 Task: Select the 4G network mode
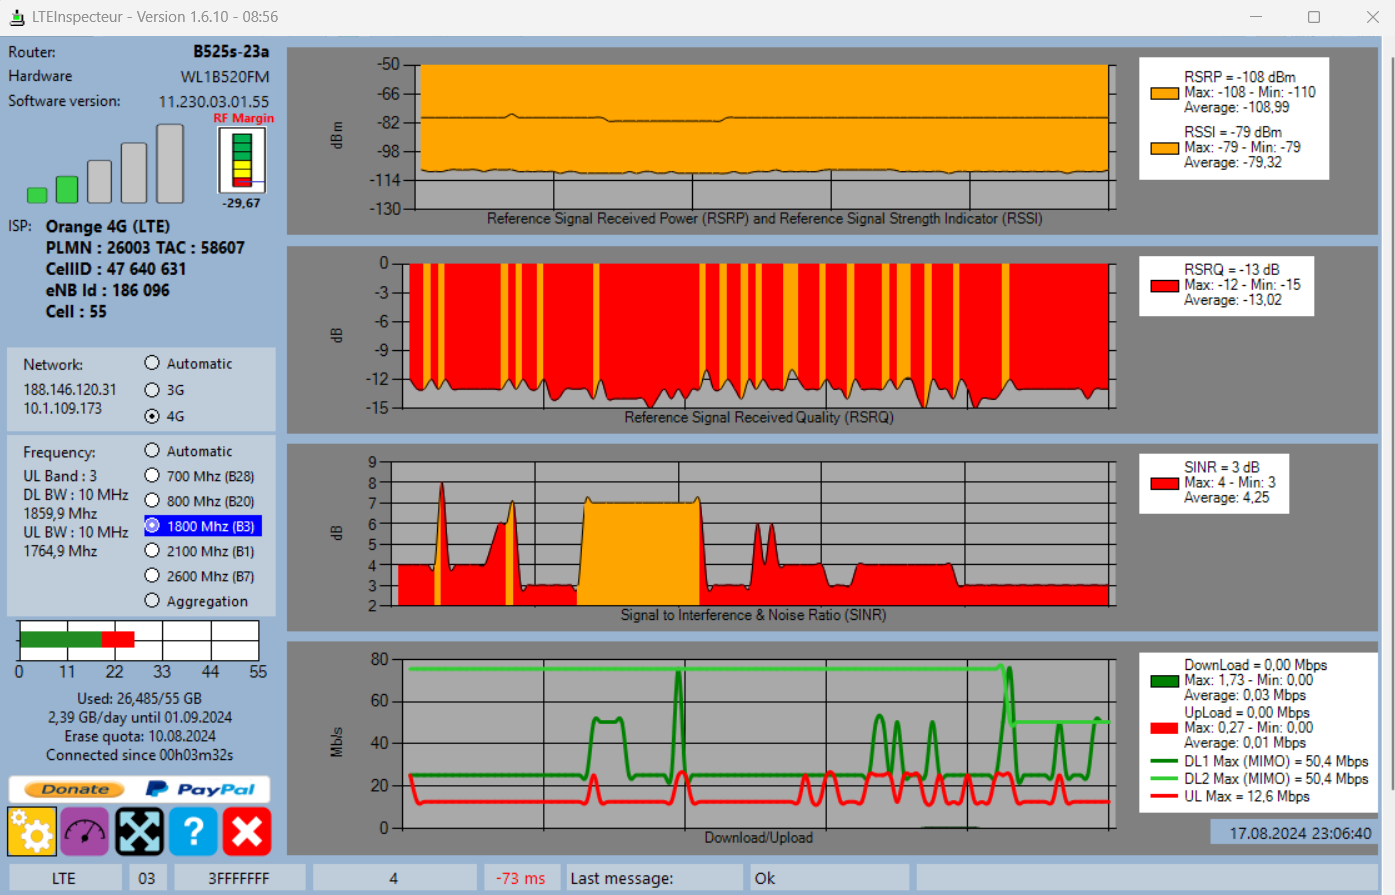[x=164, y=416]
